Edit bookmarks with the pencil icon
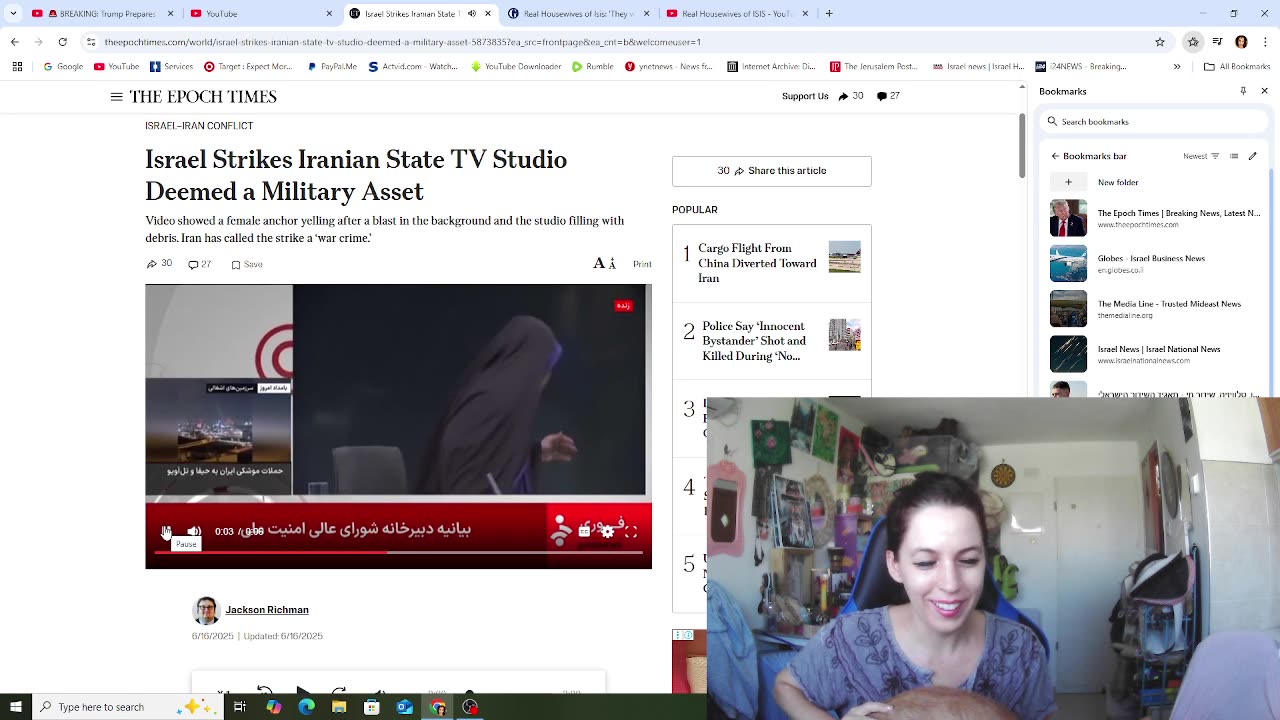 coord(1252,156)
